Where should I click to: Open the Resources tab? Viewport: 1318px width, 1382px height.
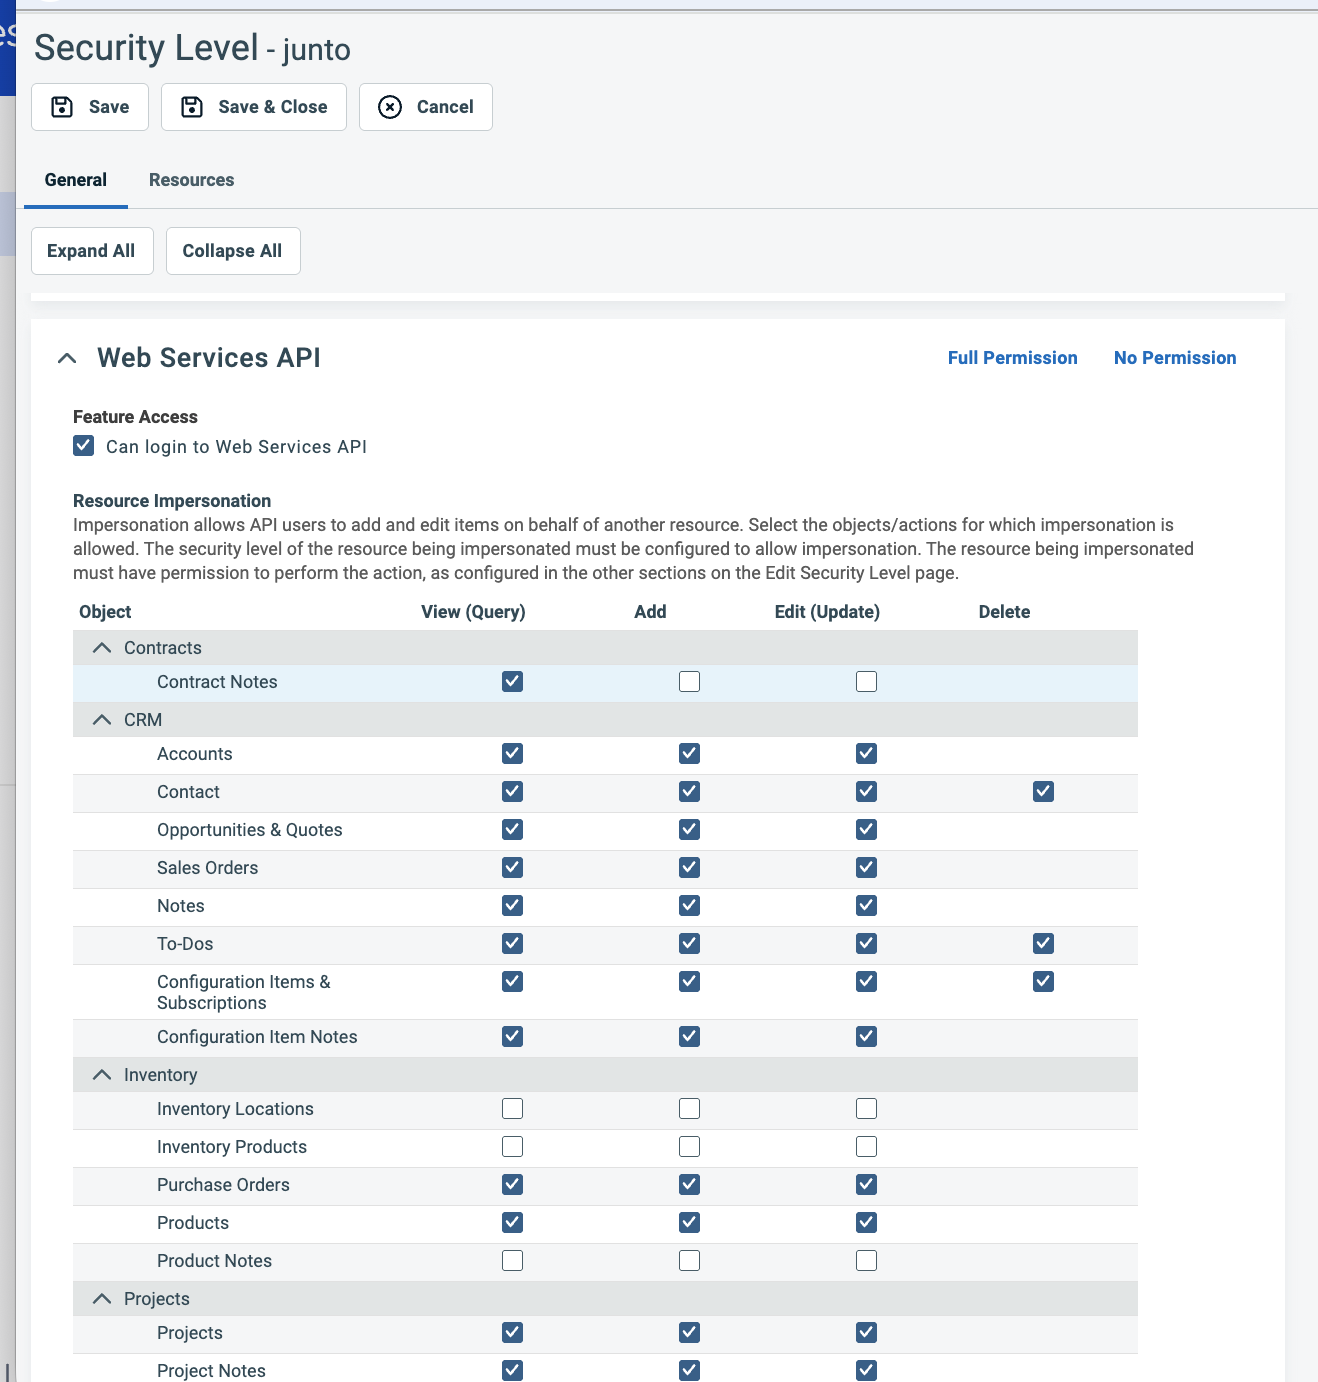click(x=192, y=180)
